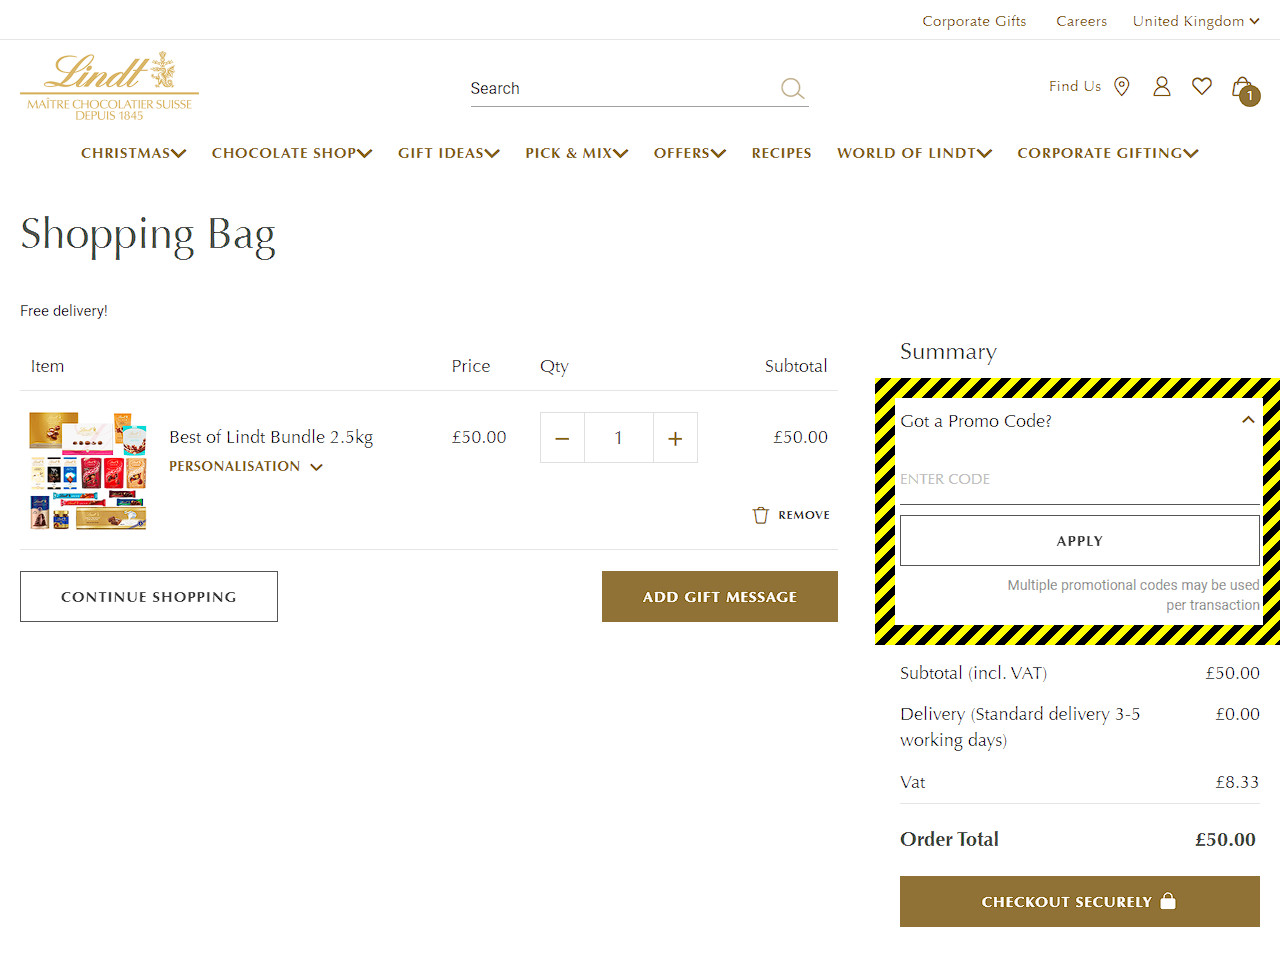
Task: Expand the Personalisation options
Action: (246, 467)
